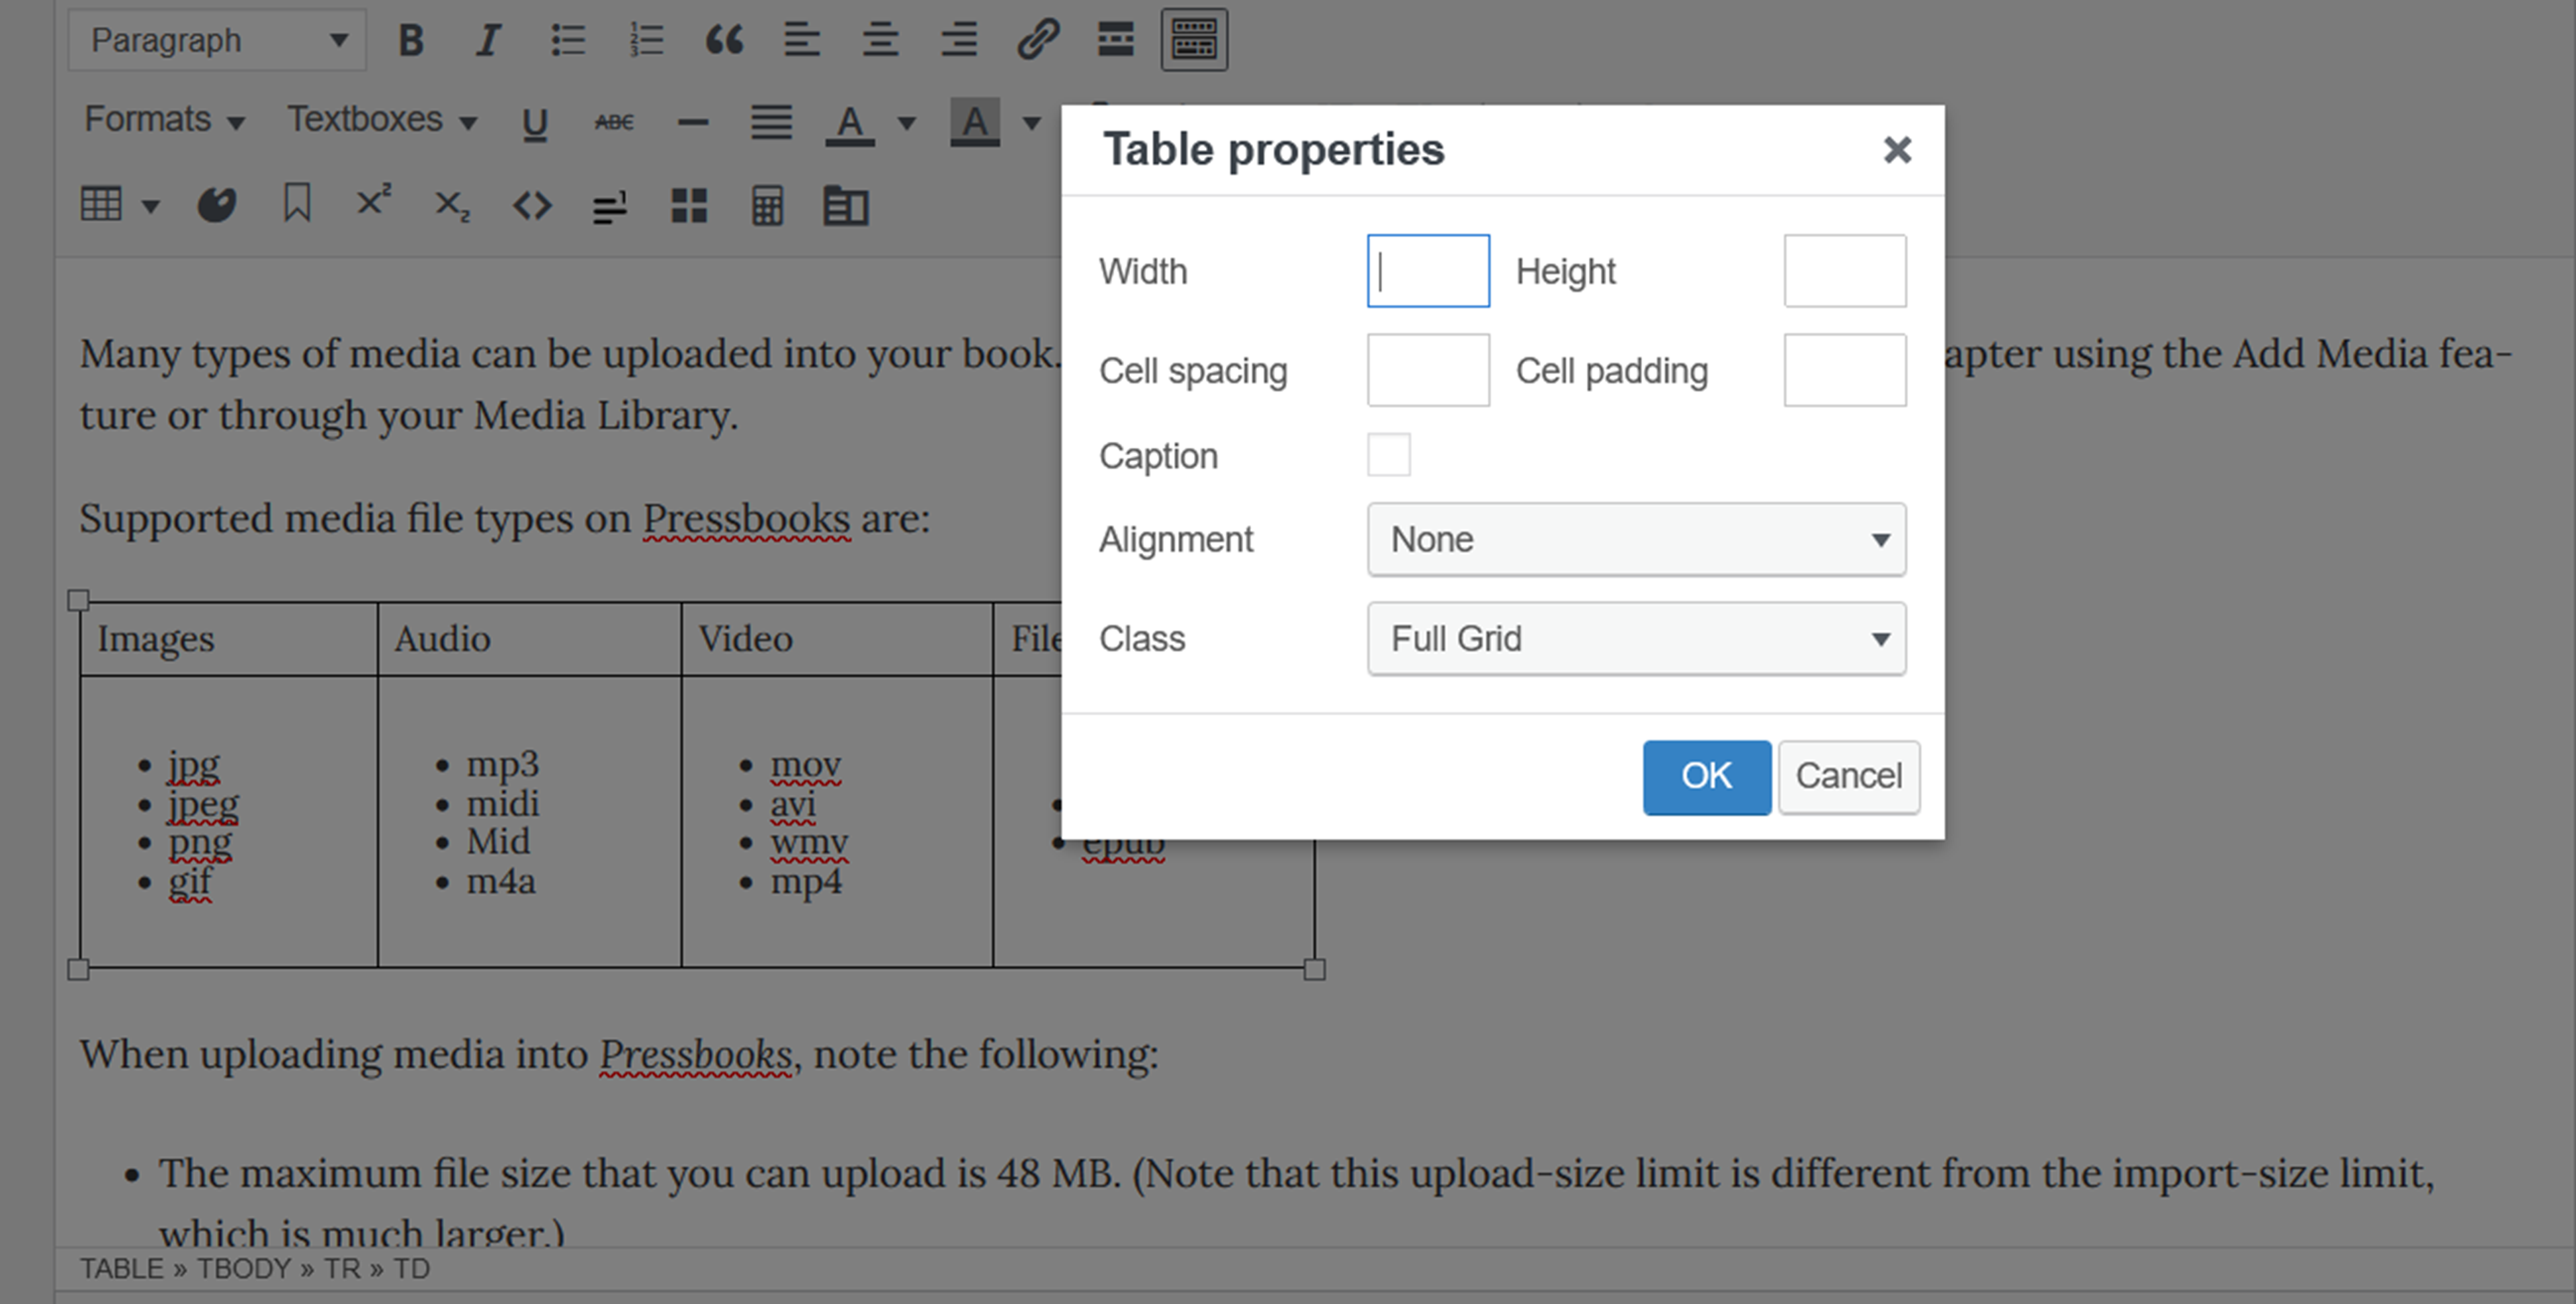Click the Audio table header cell

pyautogui.click(x=530, y=639)
